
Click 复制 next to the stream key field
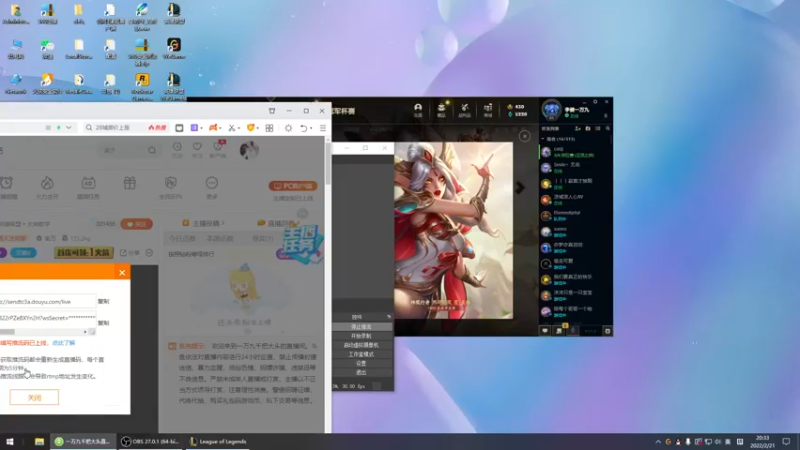104,323
